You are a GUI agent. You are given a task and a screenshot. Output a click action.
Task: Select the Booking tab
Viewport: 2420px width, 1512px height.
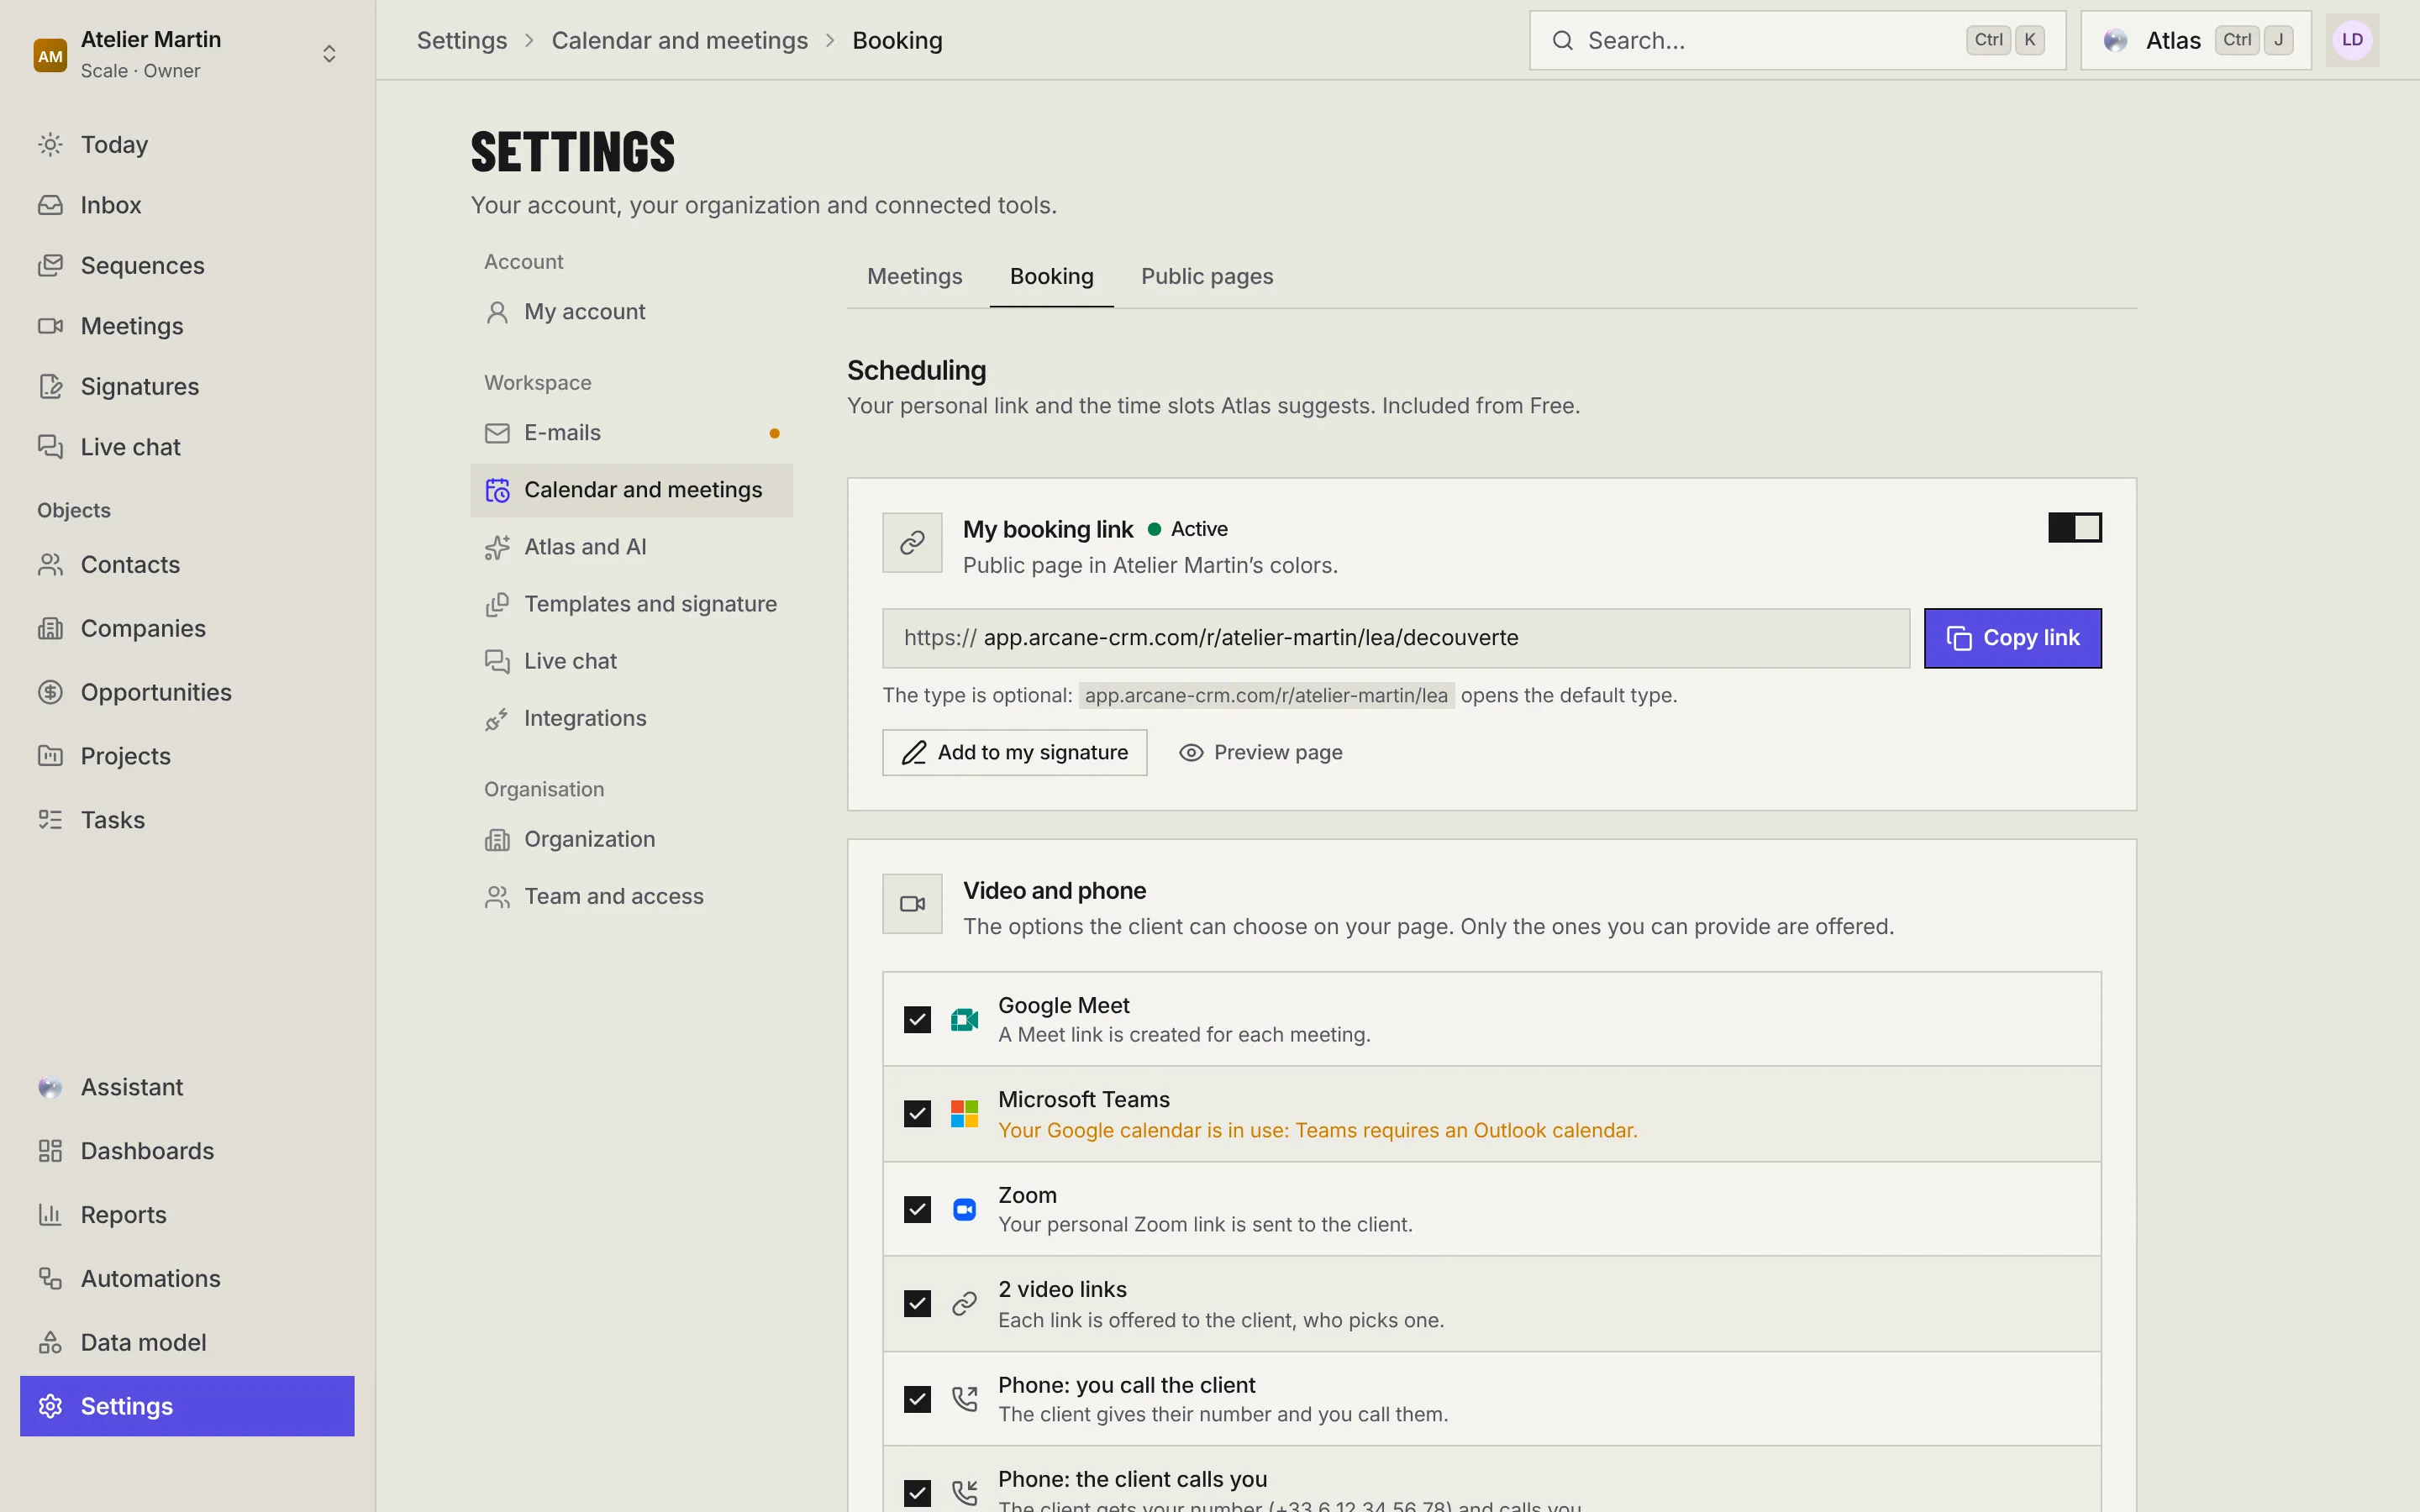pos(1051,276)
